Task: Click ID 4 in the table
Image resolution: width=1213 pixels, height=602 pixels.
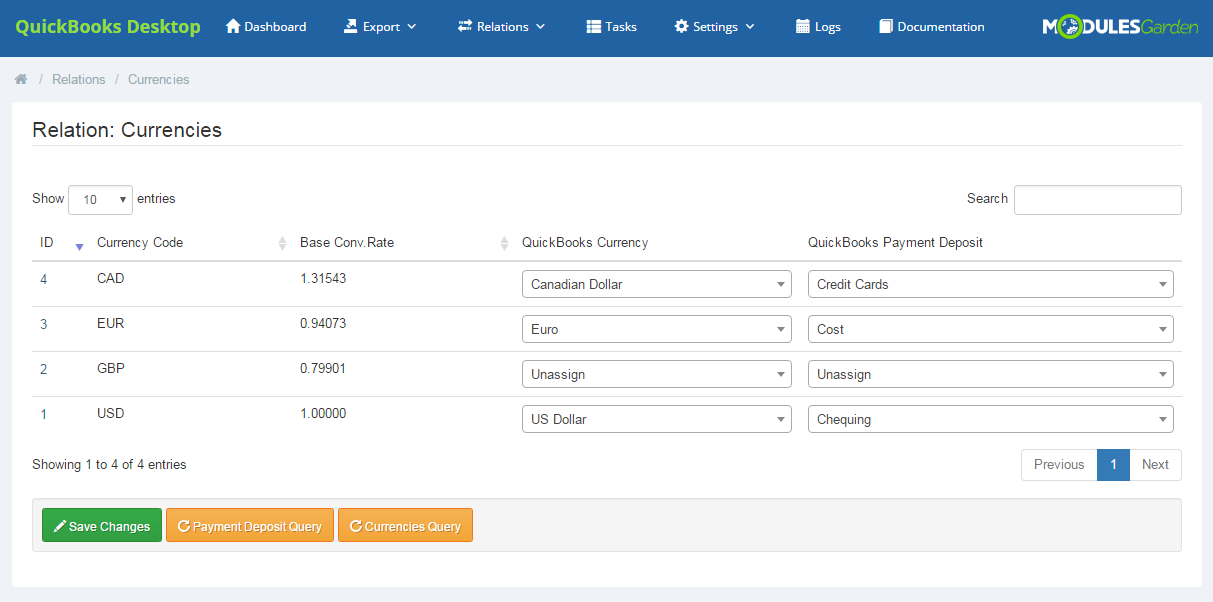Action: (x=44, y=279)
